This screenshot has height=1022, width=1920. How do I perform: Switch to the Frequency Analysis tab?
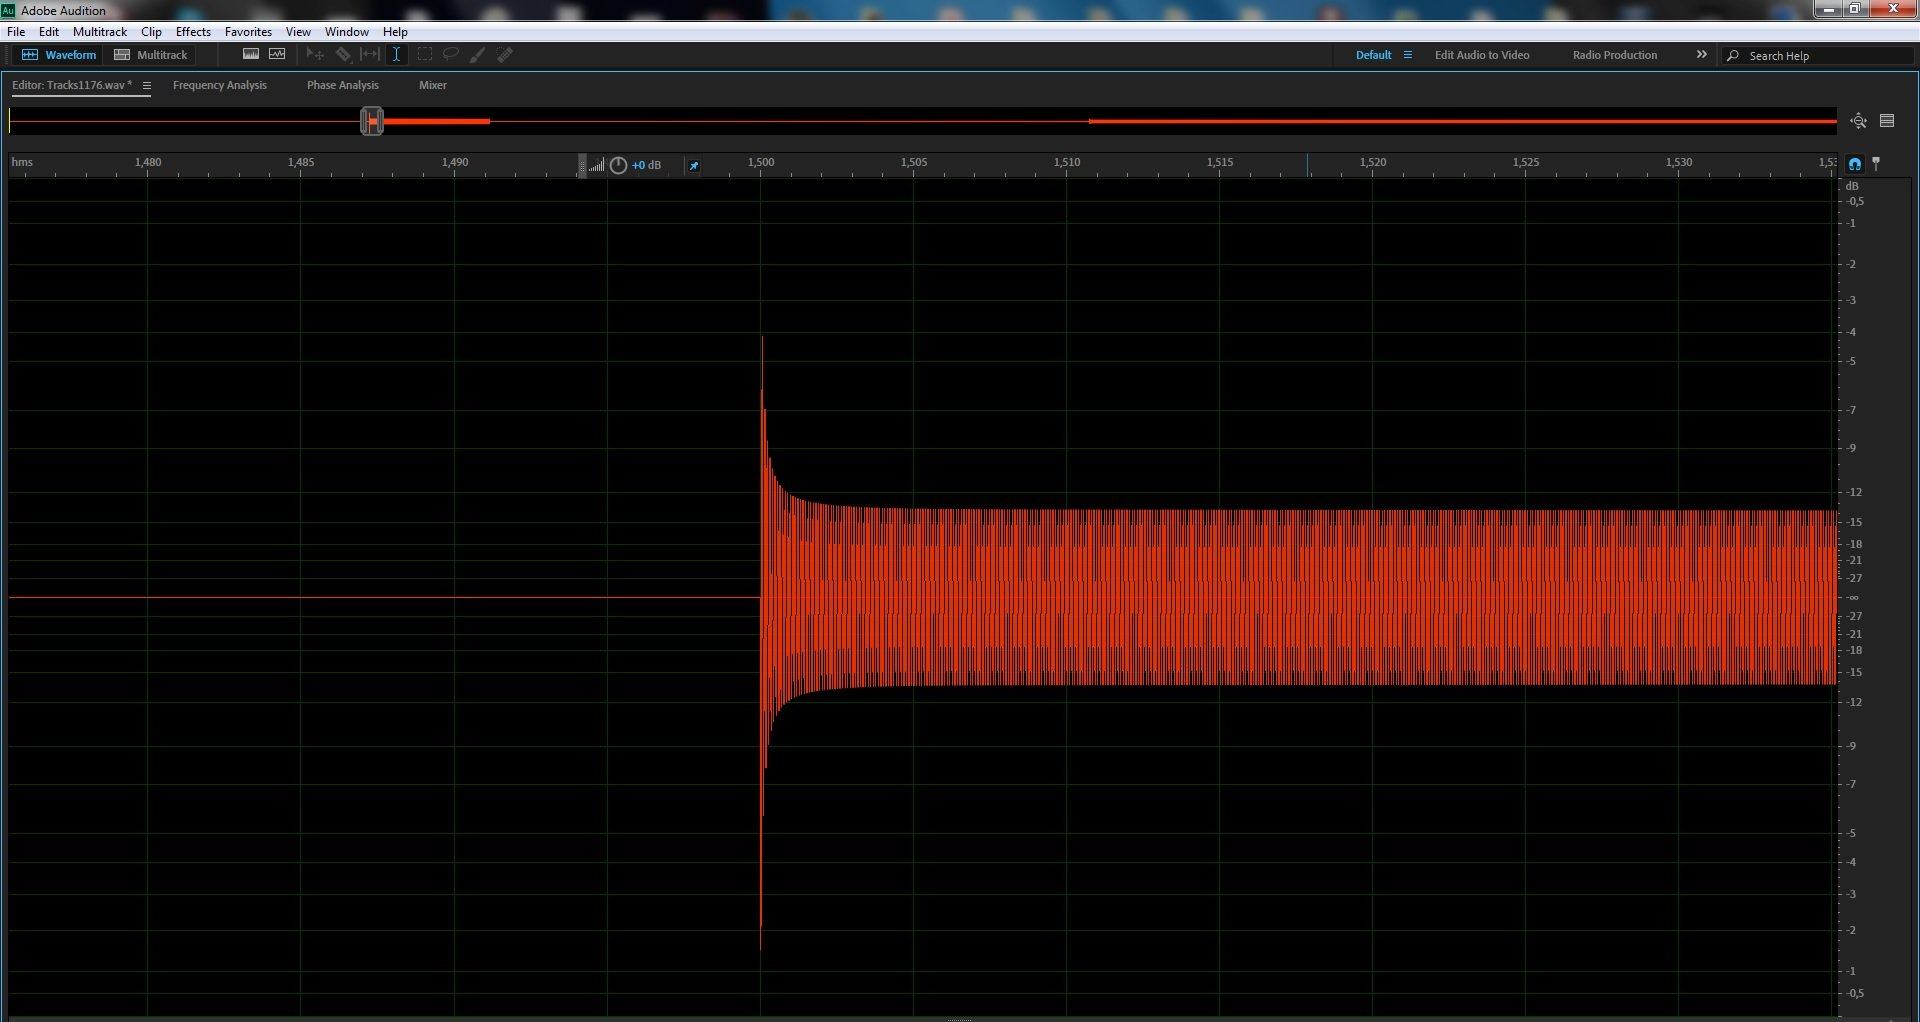coord(219,85)
